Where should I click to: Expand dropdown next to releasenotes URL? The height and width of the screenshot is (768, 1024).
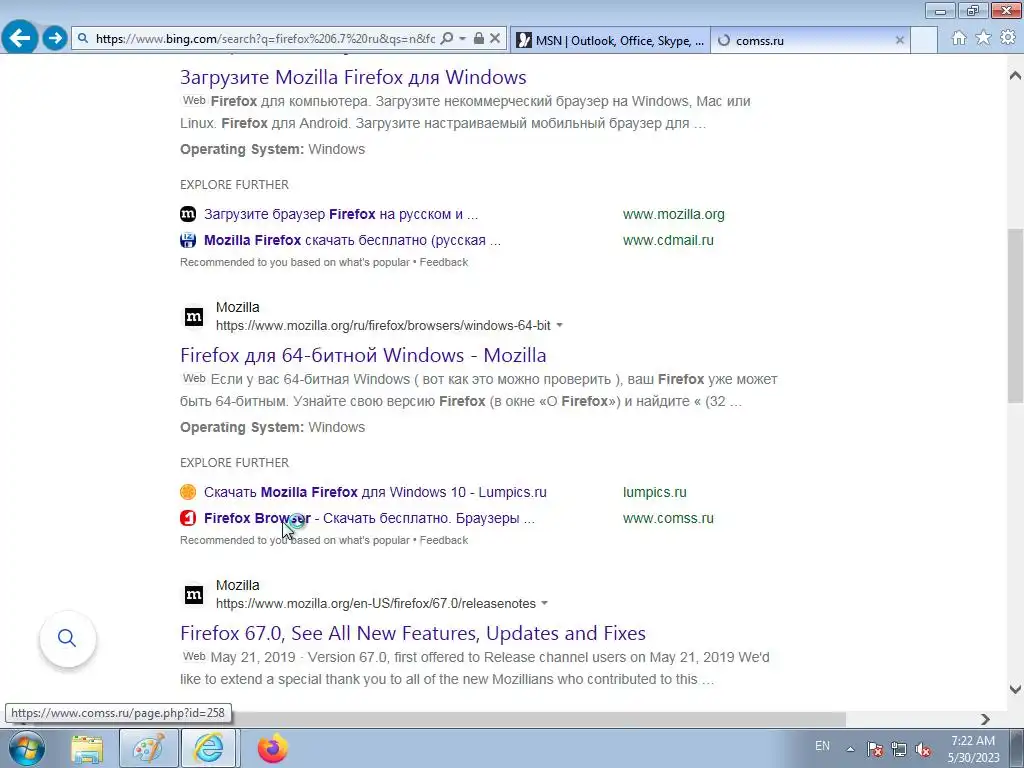point(545,603)
